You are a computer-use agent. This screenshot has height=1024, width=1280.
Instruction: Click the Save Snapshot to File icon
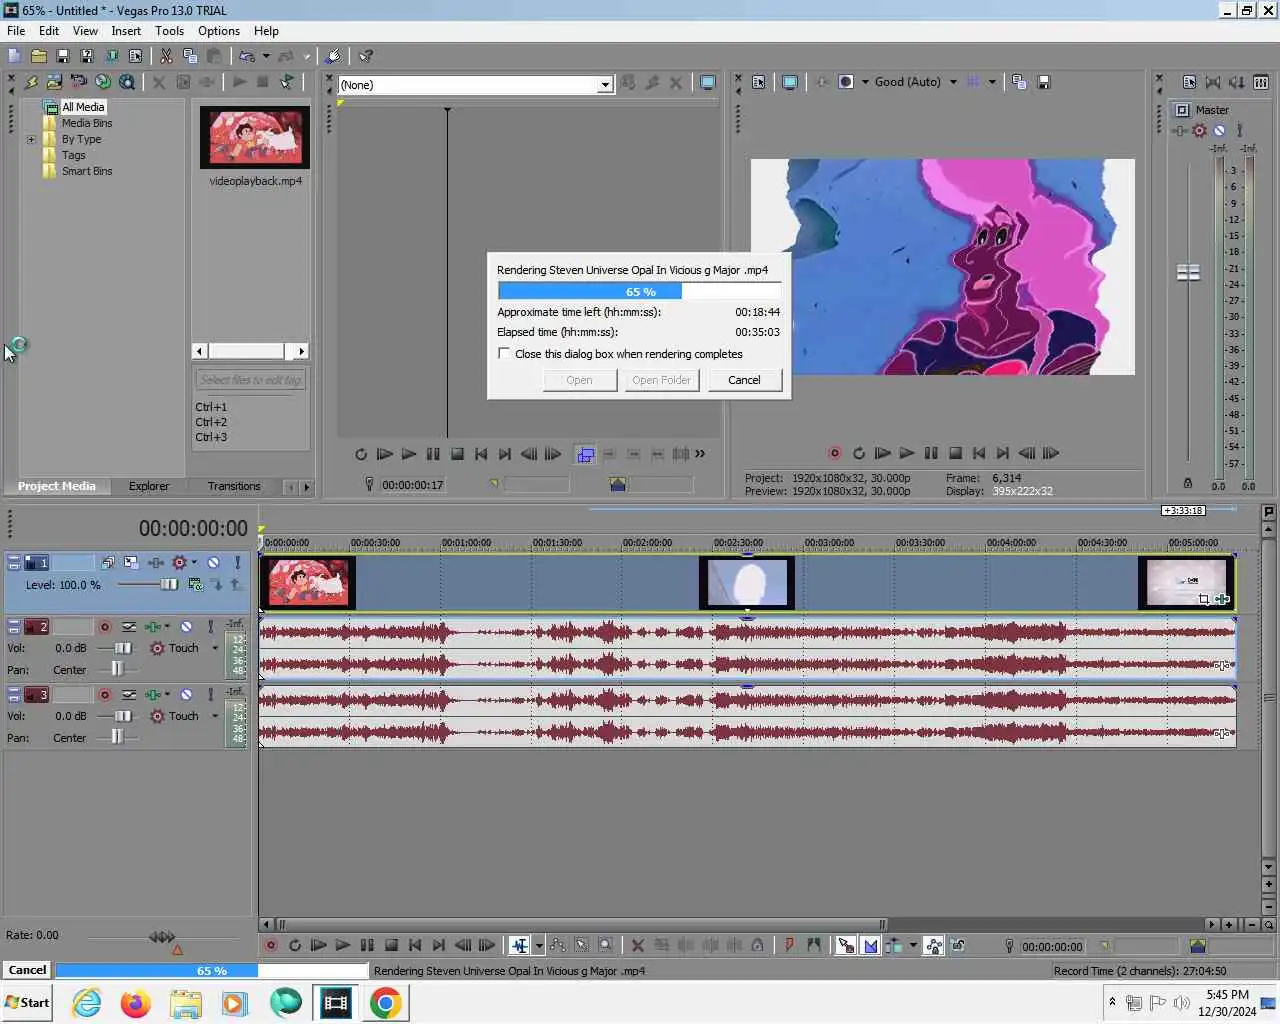1043,82
